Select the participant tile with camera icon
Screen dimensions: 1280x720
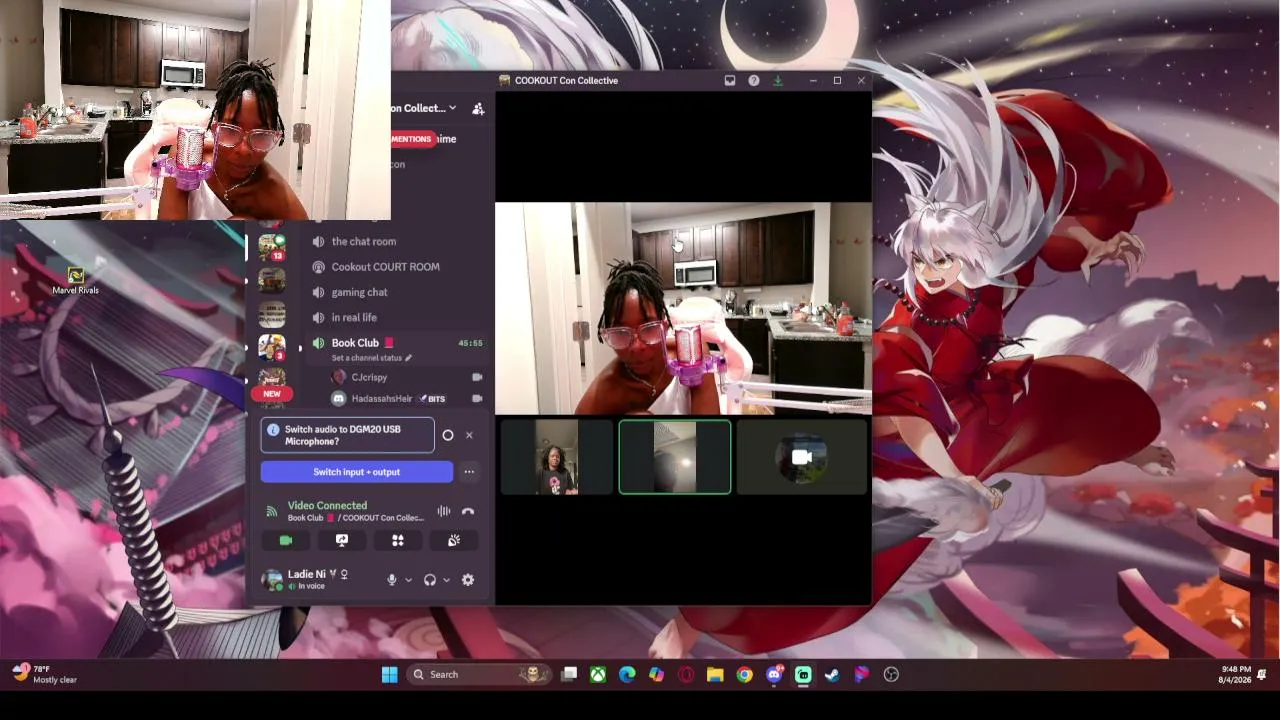click(x=802, y=457)
